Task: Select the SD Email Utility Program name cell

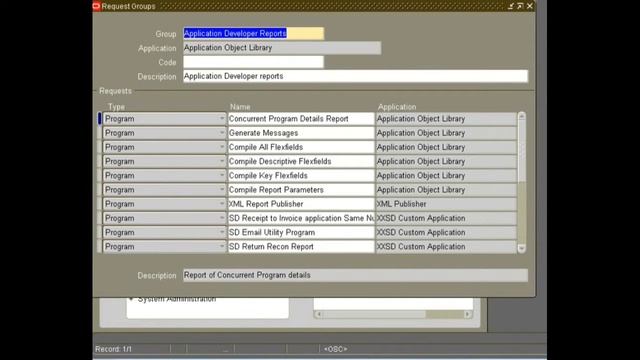Action: click(301, 232)
